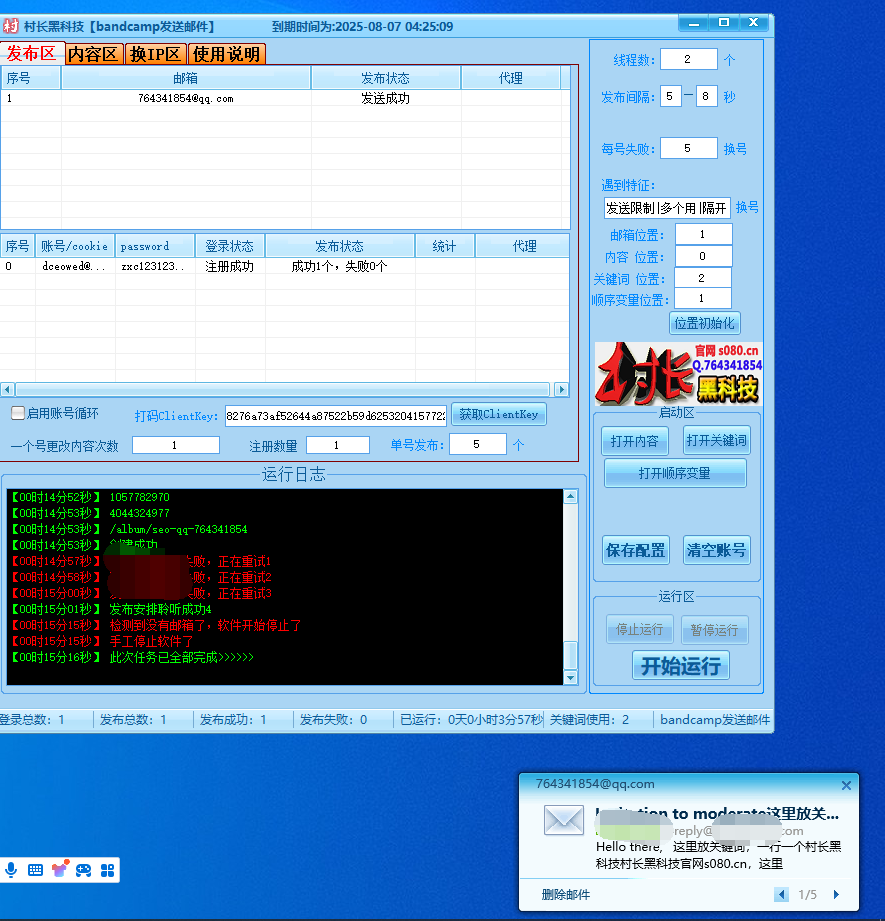Close the mail notification popup
This screenshot has height=921, width=885.
coord(846,786)
